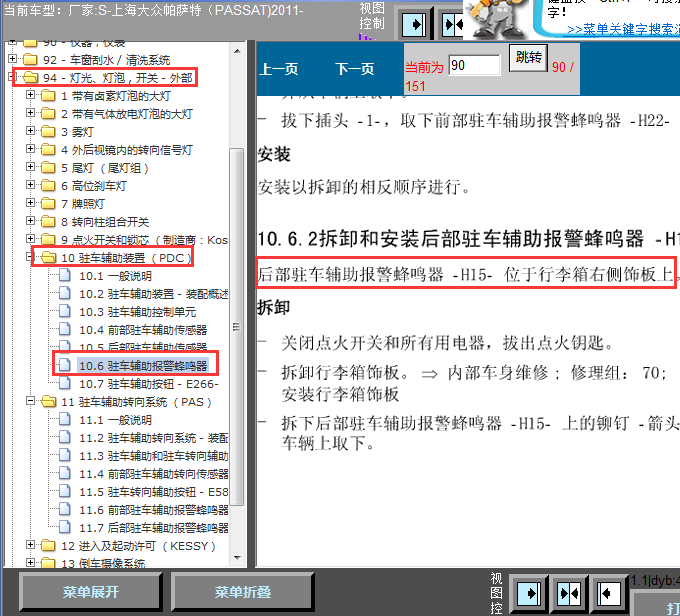Screen dimensions: 680x616
Task: Click tree scrollbar down arrow
Action: (237, 558)
